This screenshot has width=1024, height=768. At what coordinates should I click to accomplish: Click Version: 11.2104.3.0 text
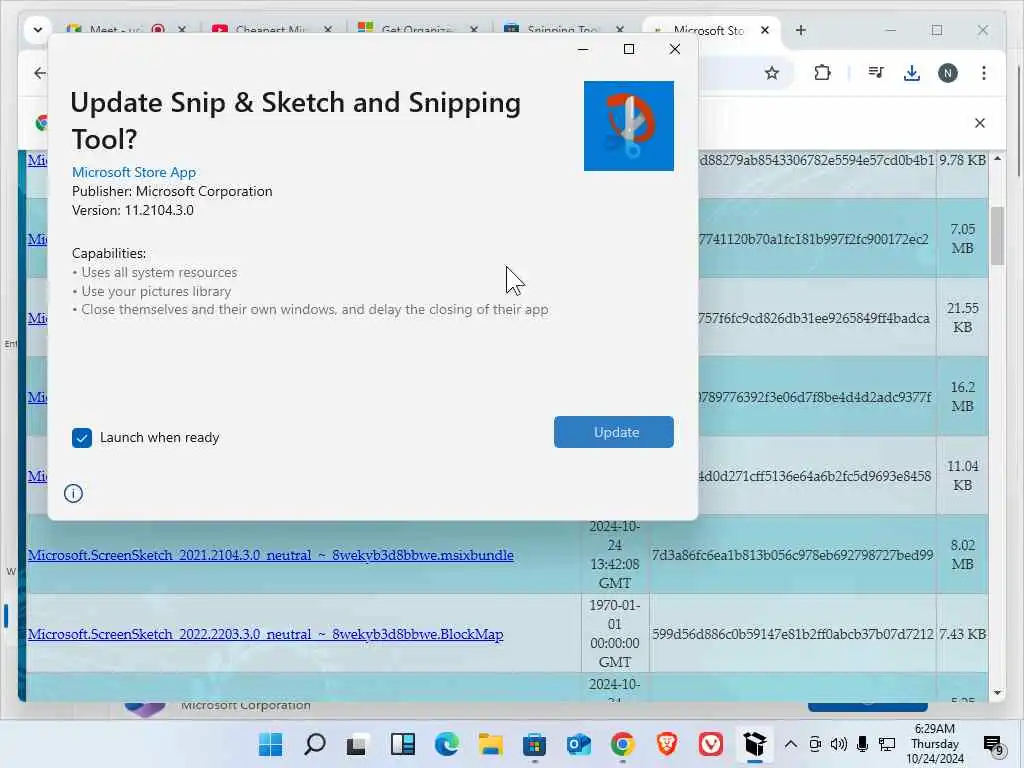point(133,210)
